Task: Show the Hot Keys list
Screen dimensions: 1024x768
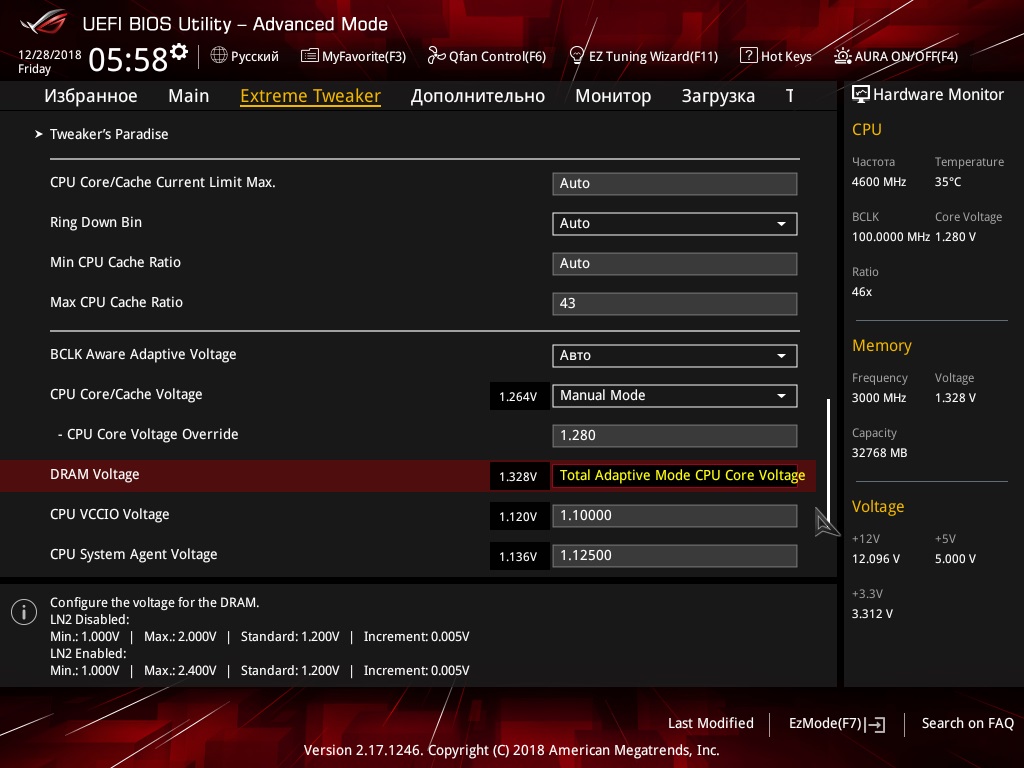Action: point(776,56)
